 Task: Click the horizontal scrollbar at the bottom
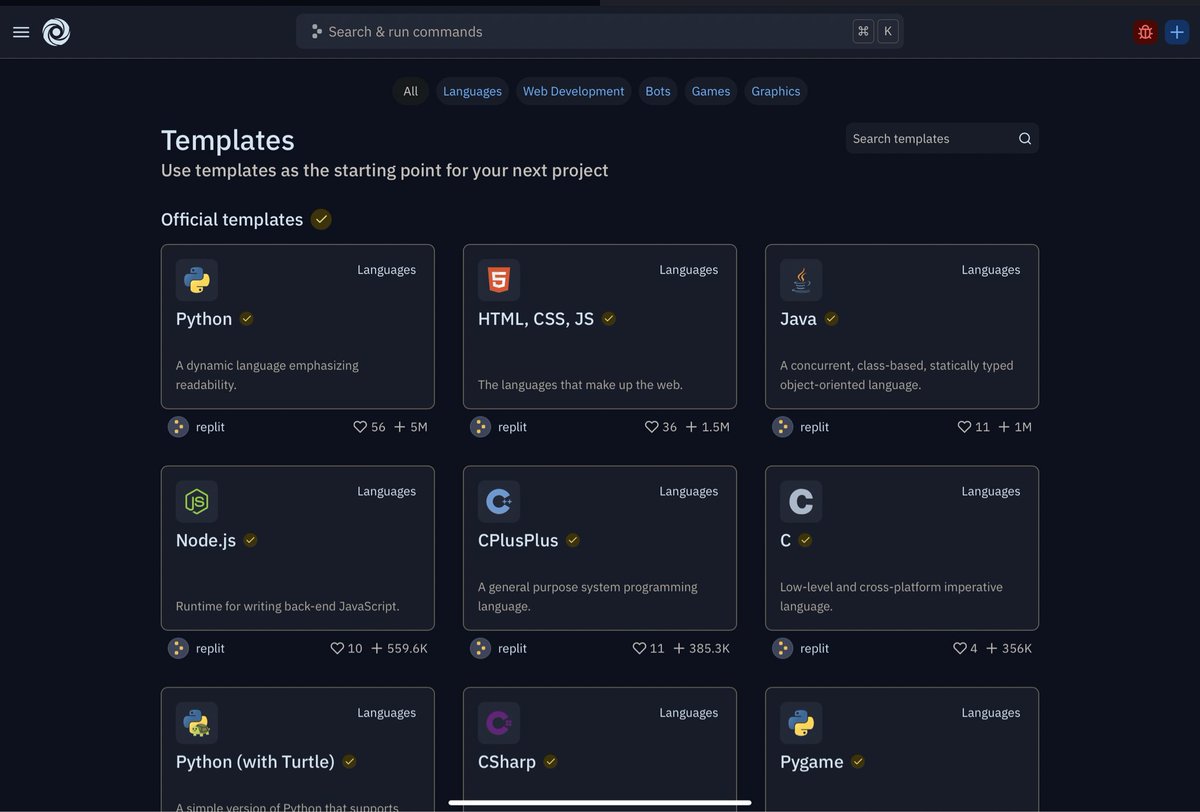(598, 802)
